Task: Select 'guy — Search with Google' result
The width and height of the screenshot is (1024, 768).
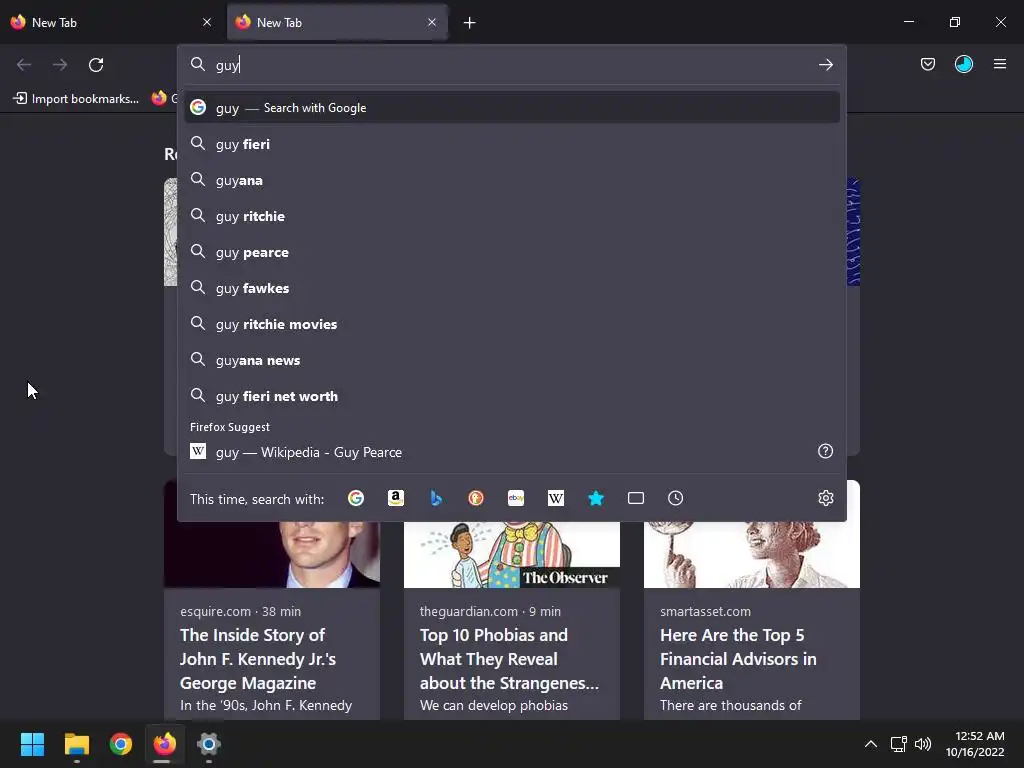Action: [512, 108]
